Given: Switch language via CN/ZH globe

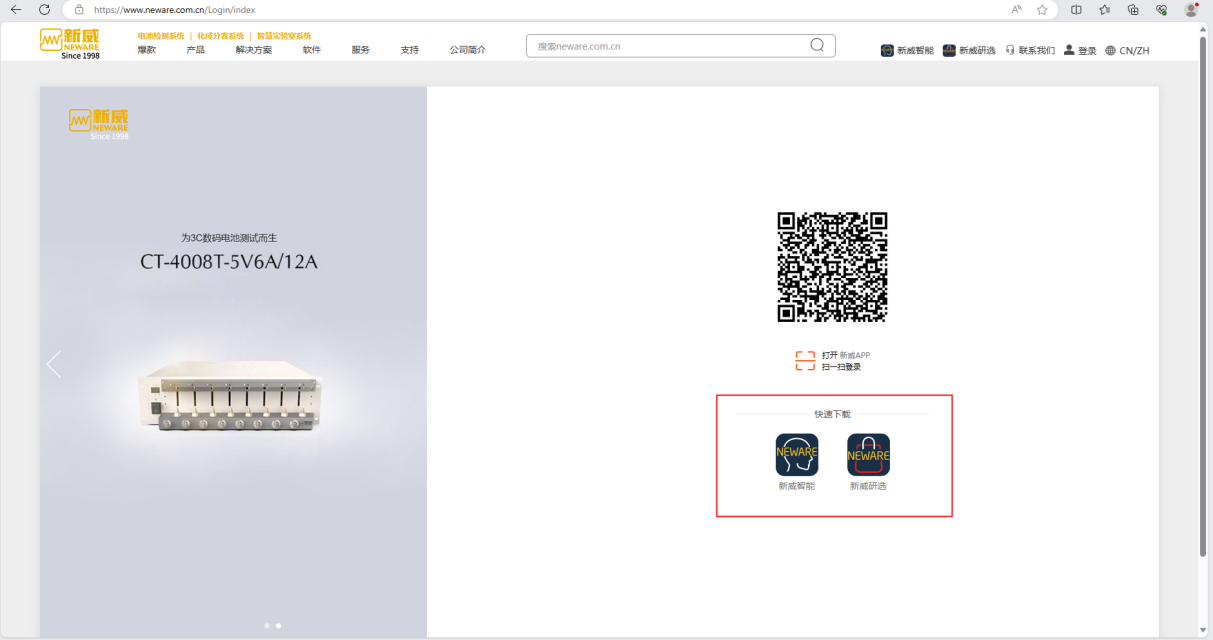Looking at the screenshot, I should click(1127, 50).
